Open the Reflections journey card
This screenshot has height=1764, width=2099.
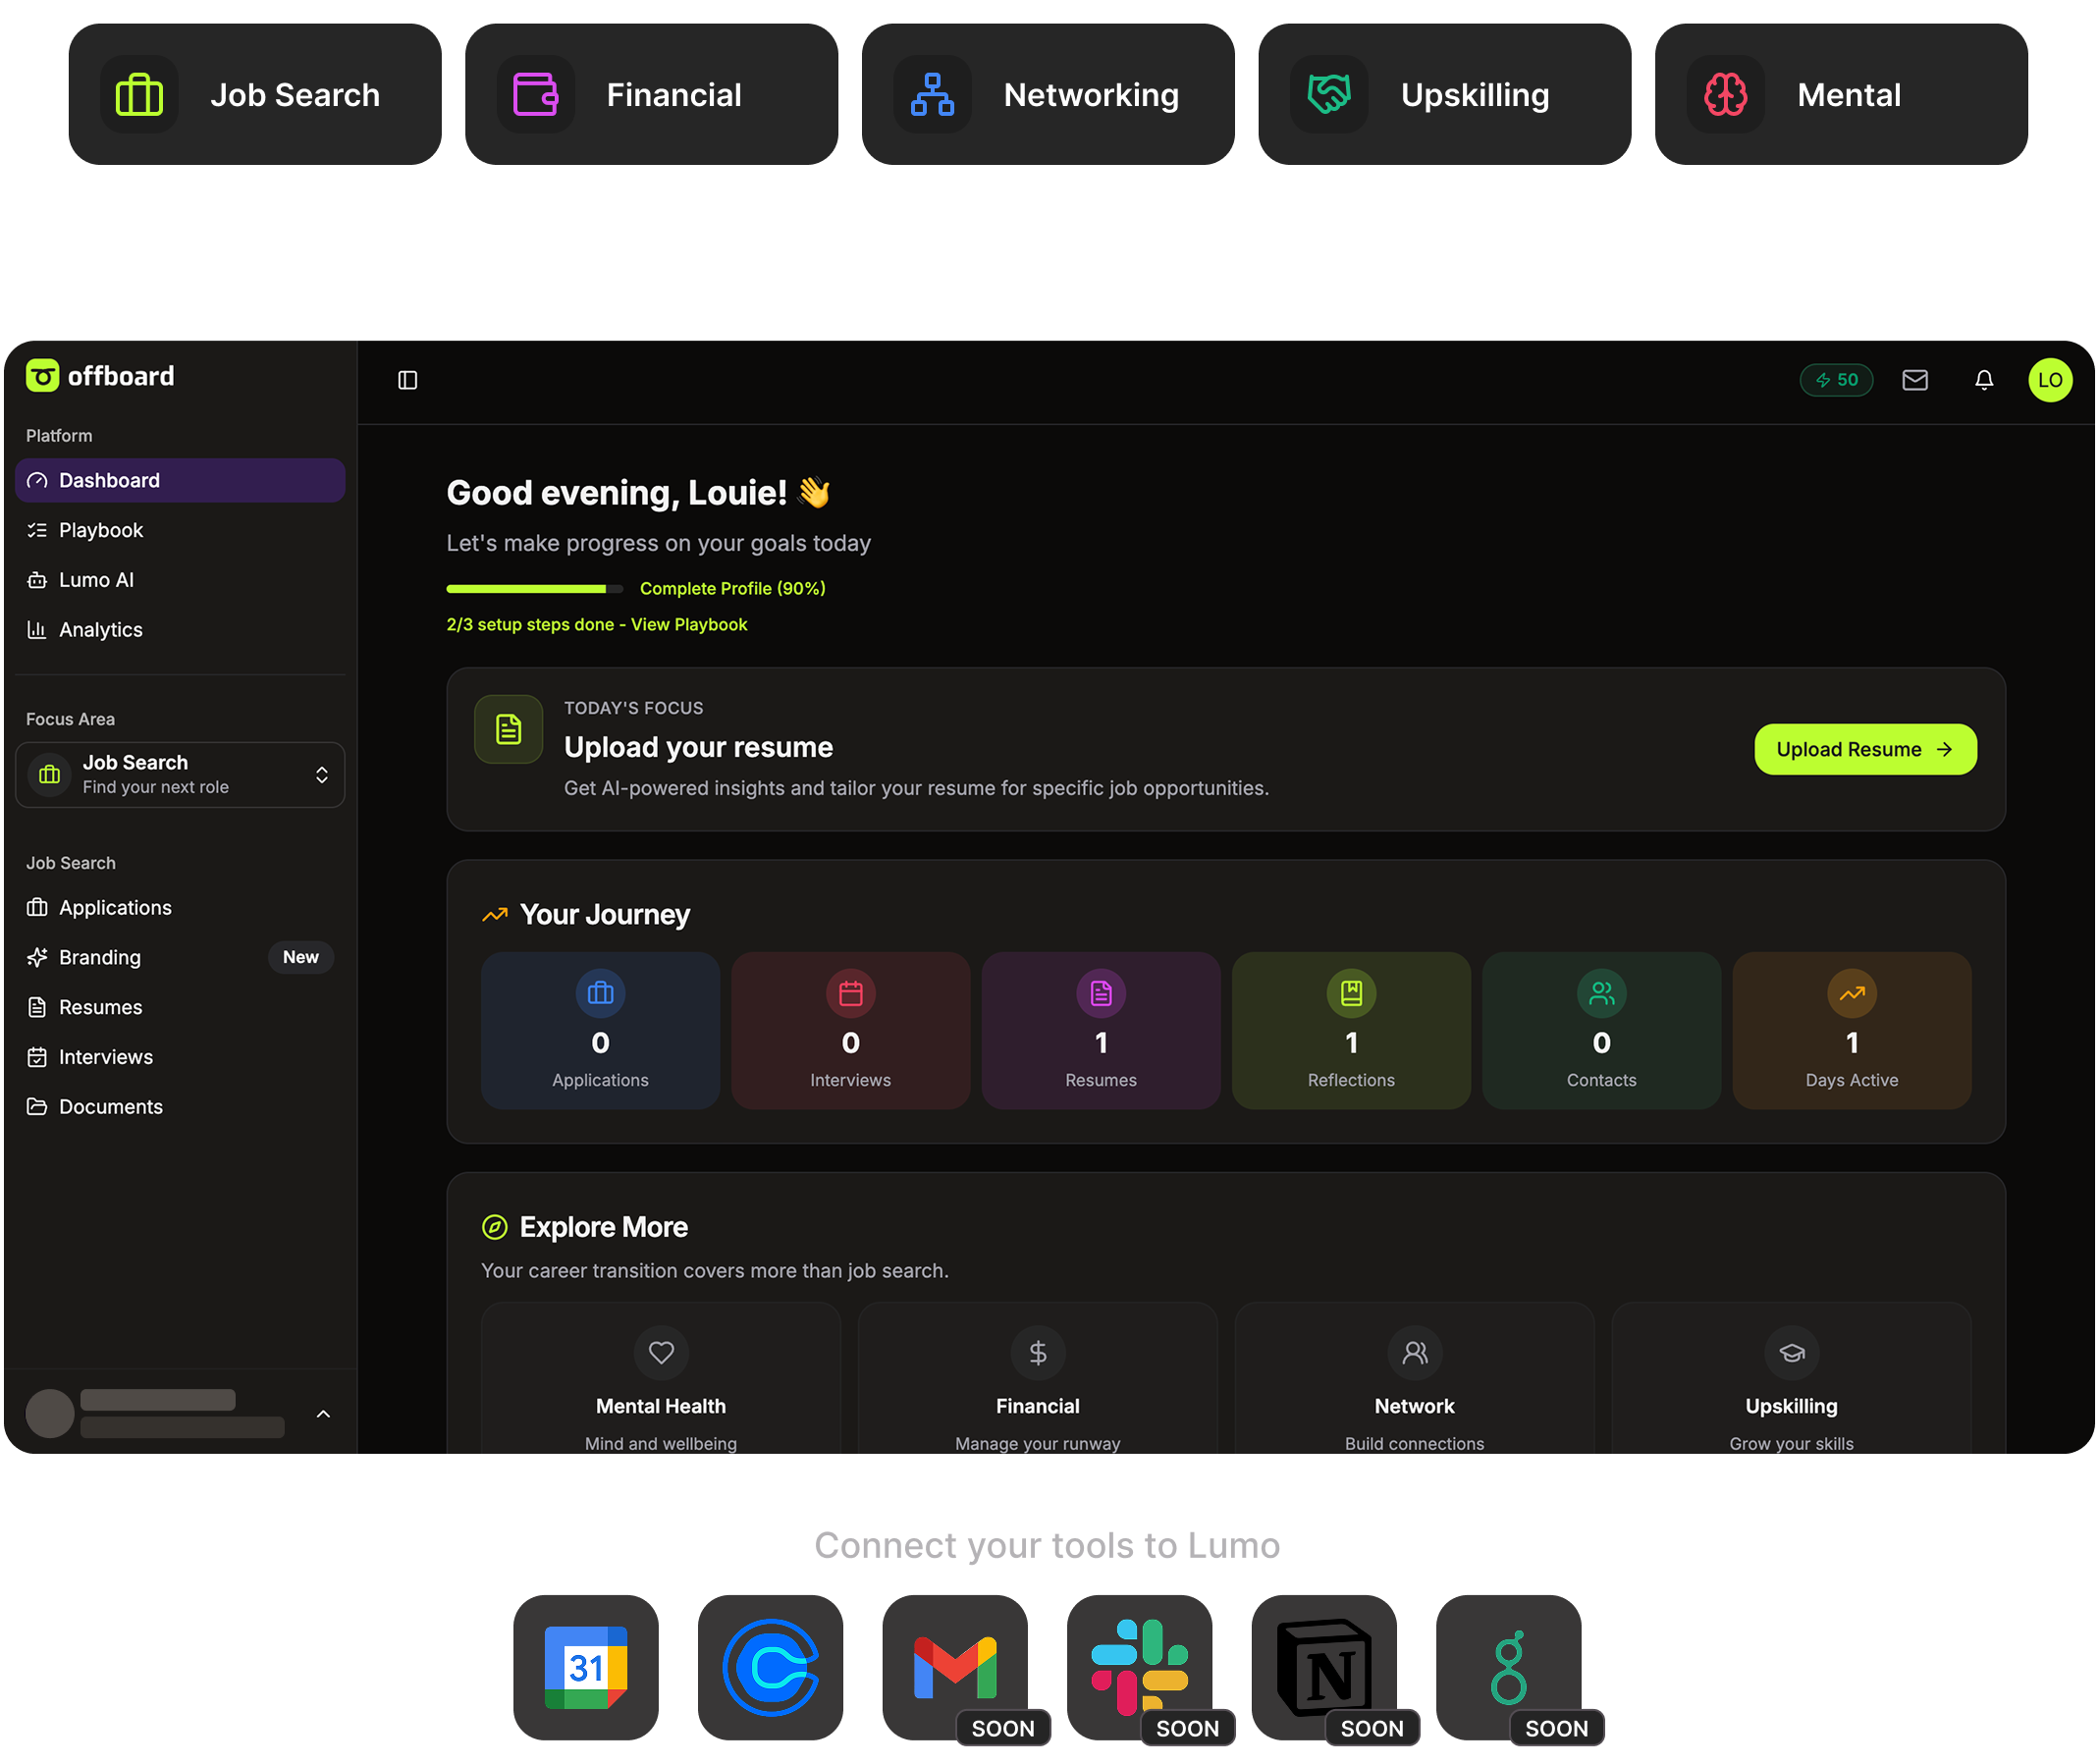1350,1030
